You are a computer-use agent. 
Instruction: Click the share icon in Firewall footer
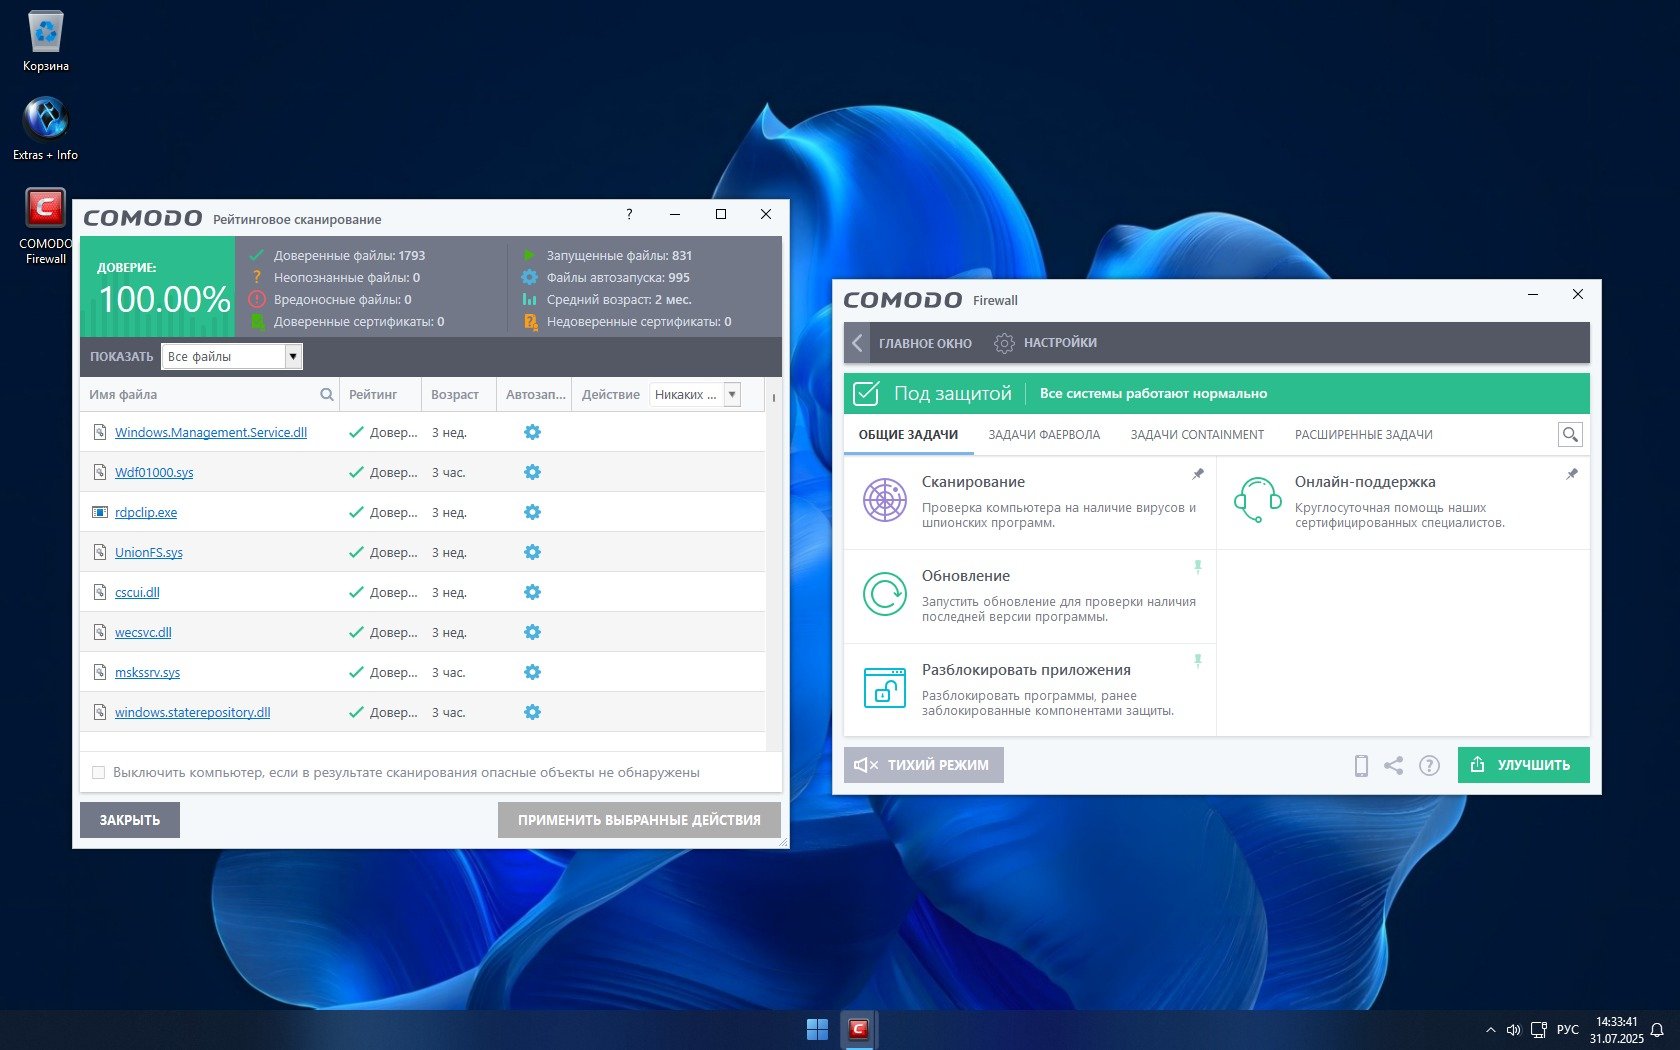click(1394, 766)
